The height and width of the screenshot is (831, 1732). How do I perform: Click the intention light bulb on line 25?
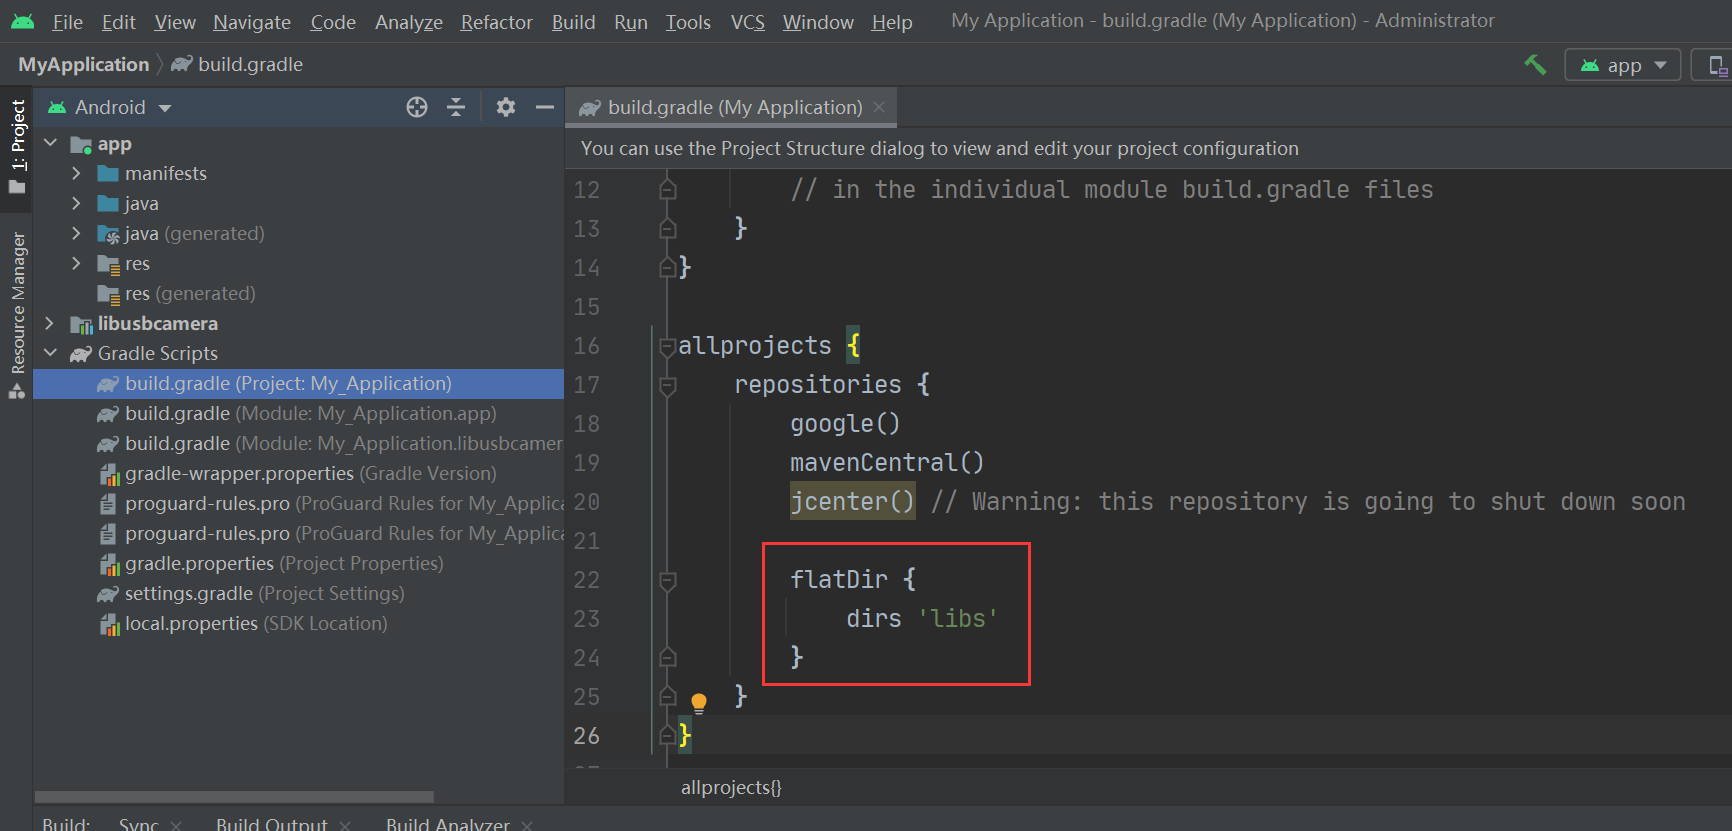point(699,702)
